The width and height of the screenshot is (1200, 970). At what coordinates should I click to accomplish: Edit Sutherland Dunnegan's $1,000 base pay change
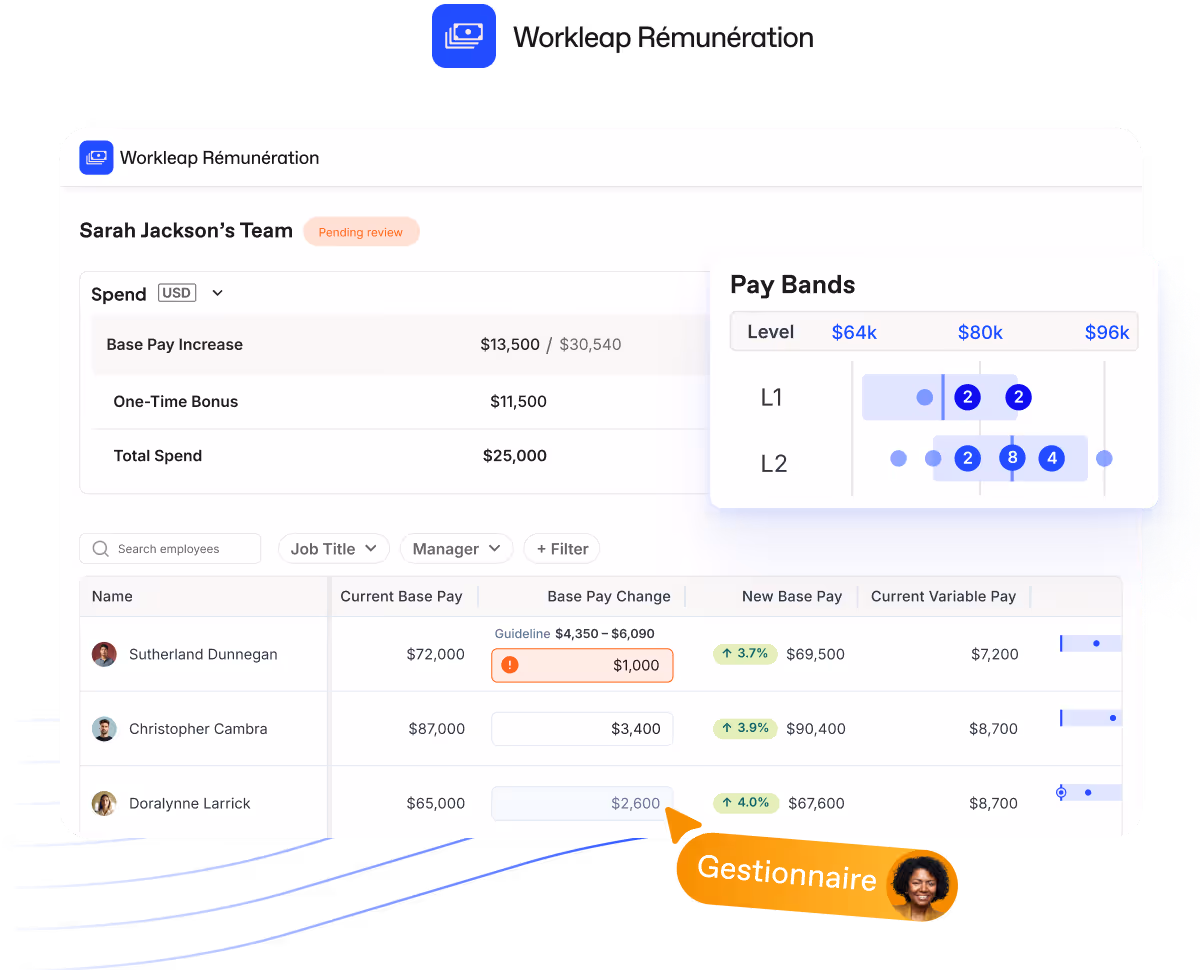point(582,665)
